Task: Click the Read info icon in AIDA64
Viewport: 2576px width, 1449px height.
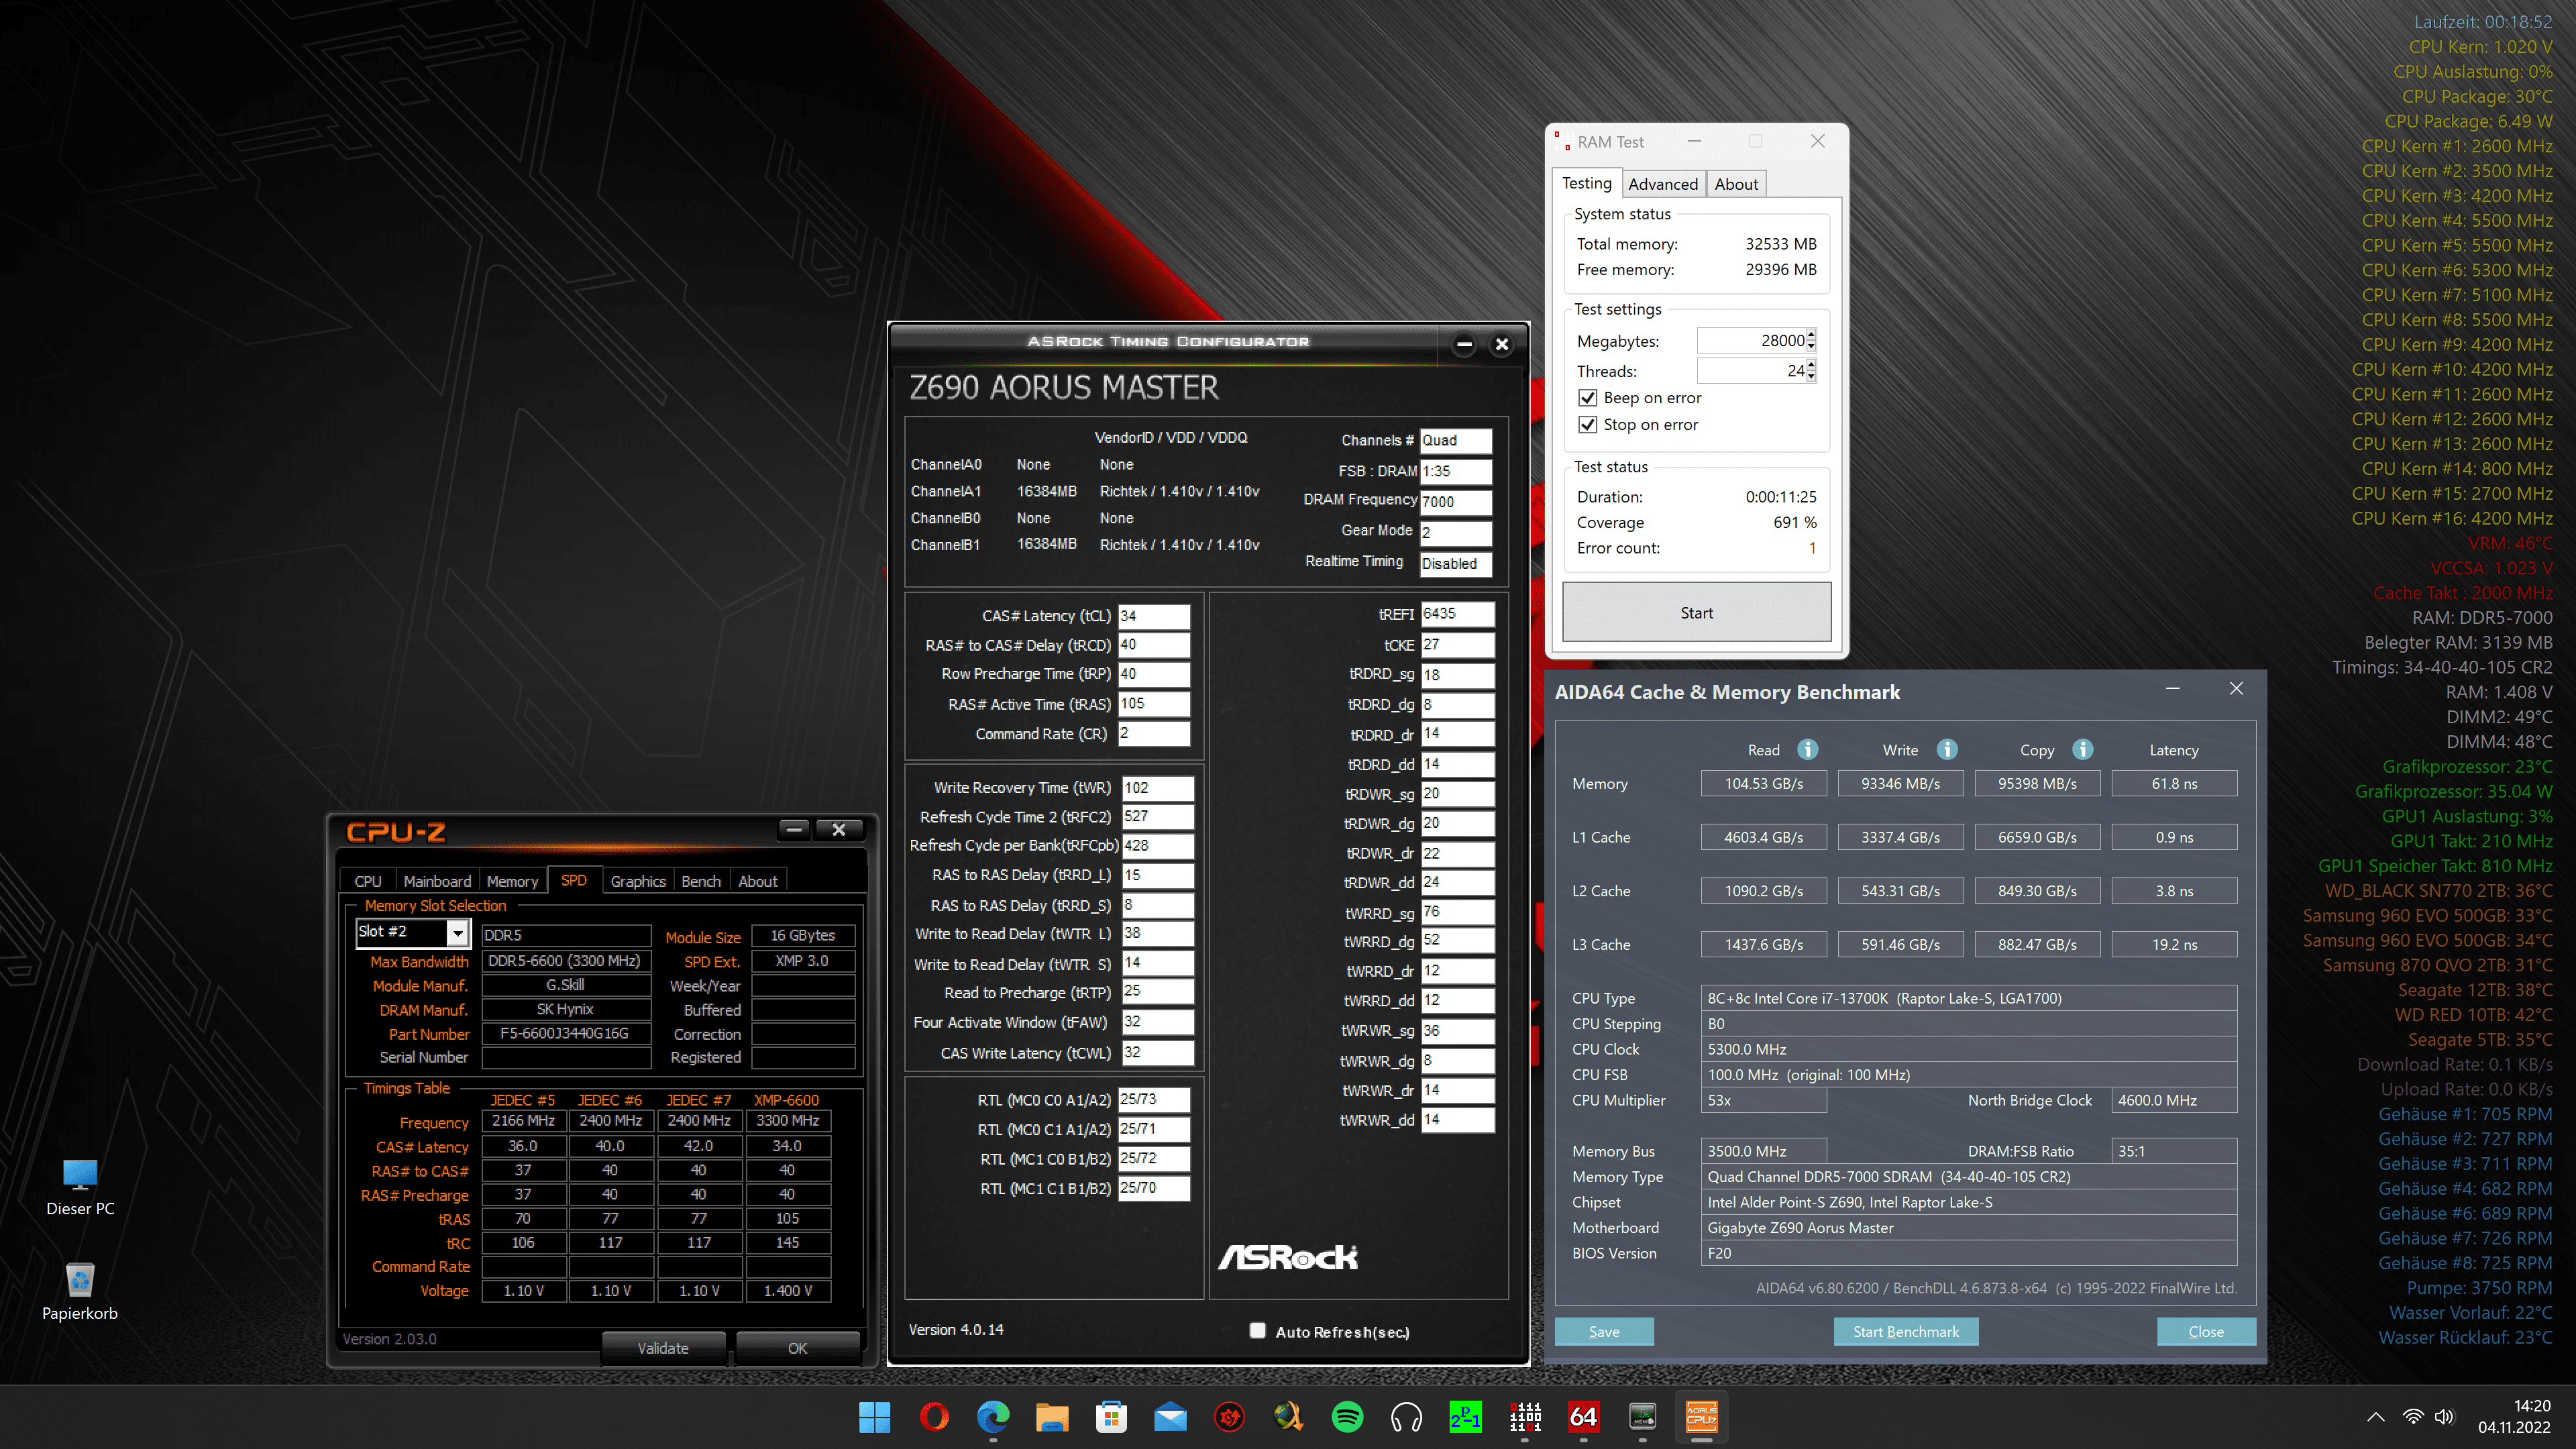Action: coord(1807,749)
